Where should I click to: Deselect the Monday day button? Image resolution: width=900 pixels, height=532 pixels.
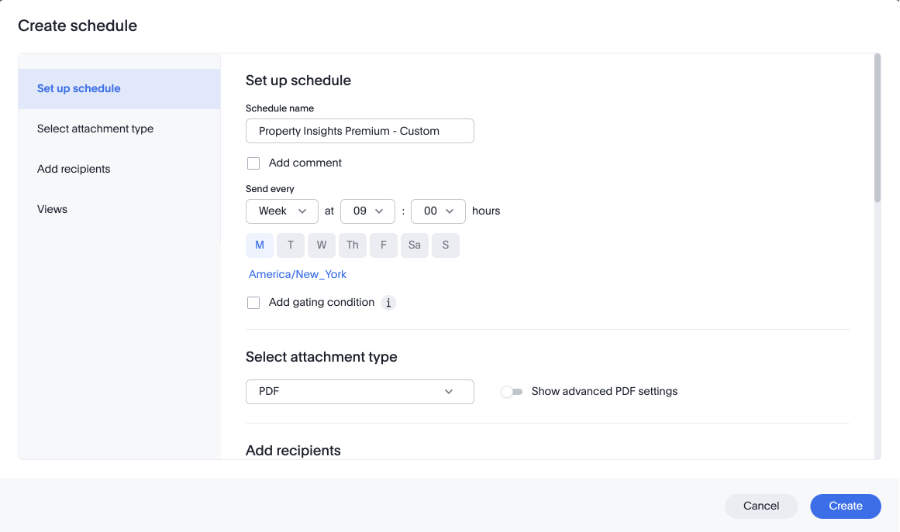click(260, 245)
